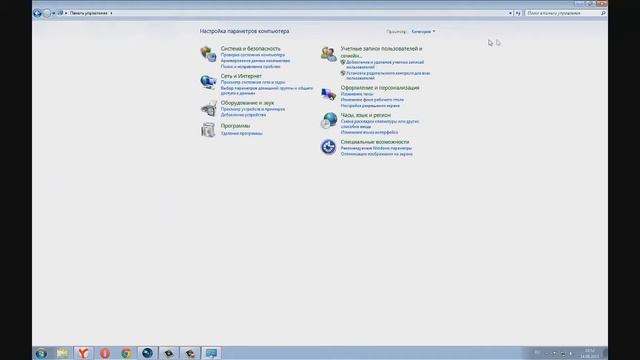Open Система и безопасность heading link
Screen dimensions: 640x360
250,49
